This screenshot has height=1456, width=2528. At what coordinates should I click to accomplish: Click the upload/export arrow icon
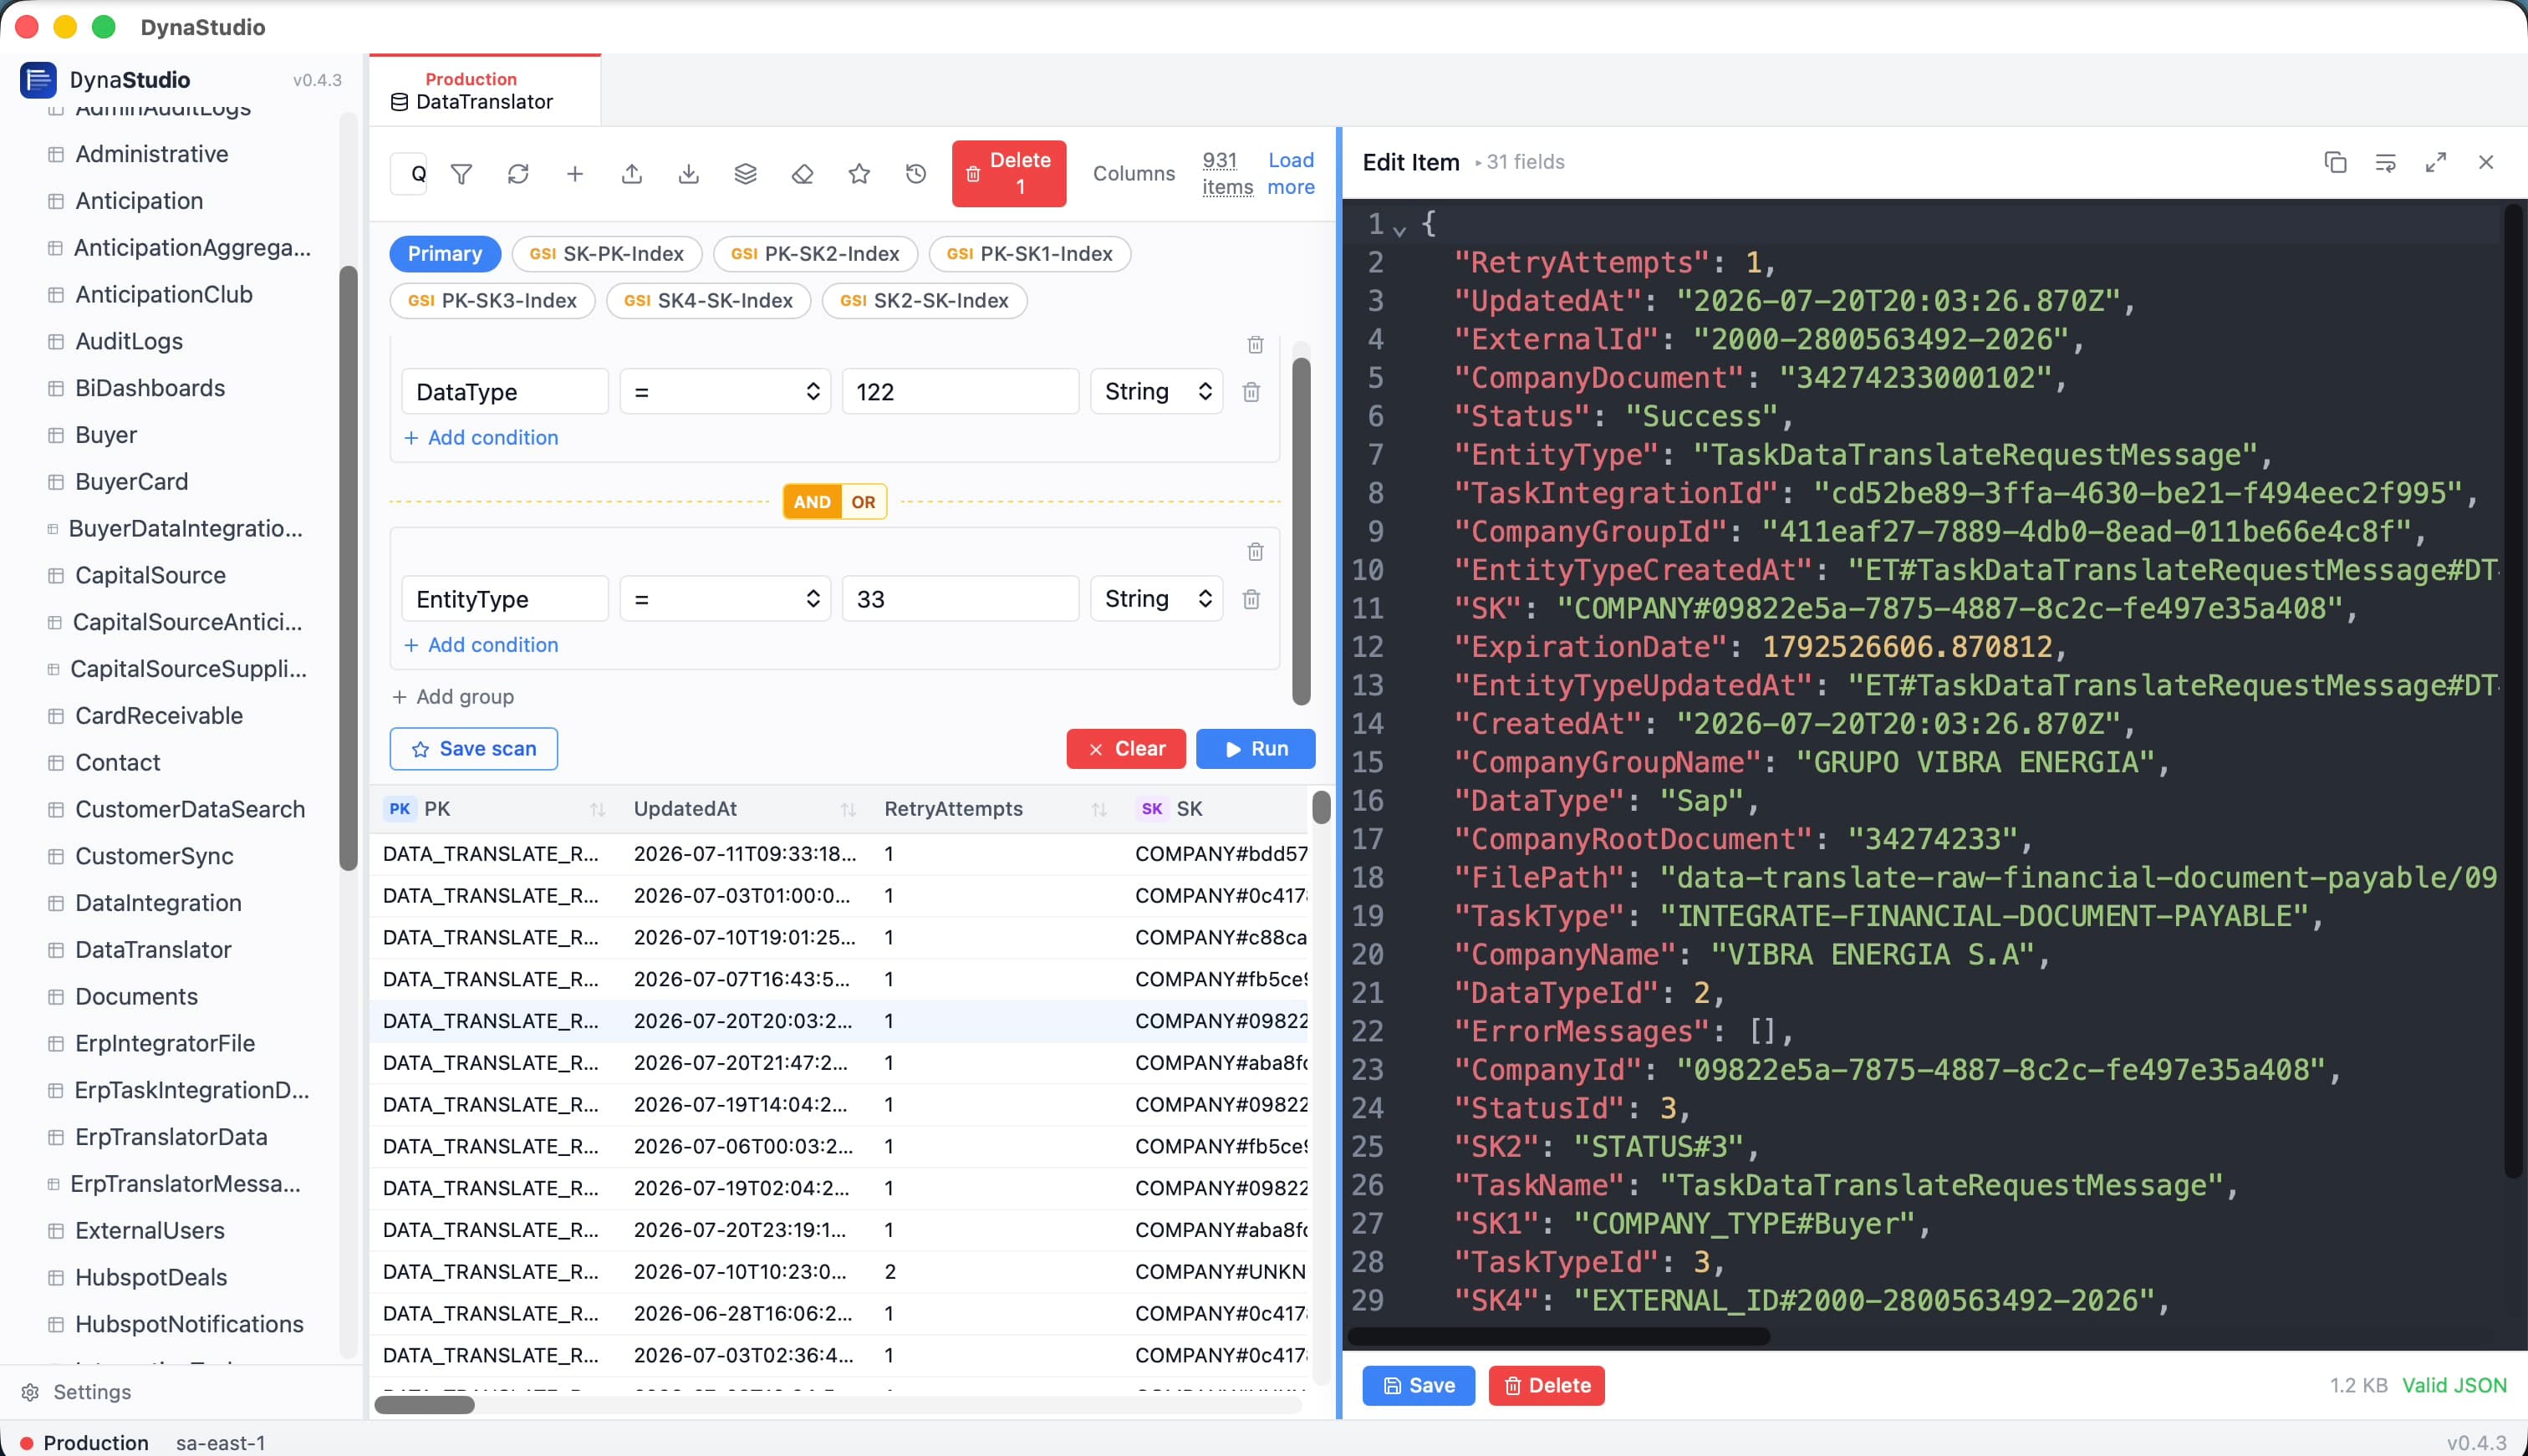pos(632,174)
